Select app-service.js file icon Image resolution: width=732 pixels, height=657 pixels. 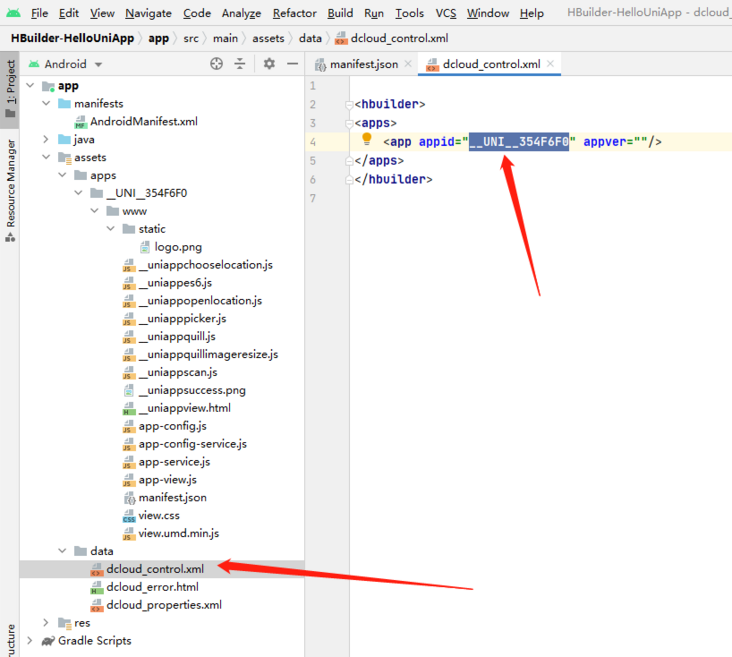tap(129, 462)
